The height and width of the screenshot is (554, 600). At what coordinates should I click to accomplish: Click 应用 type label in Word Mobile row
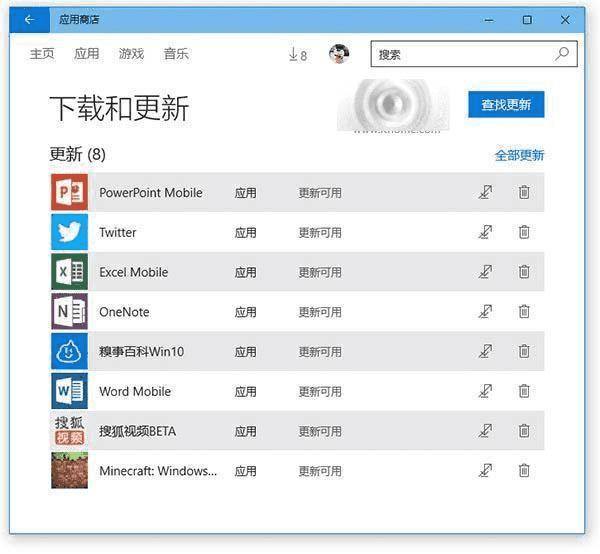(x=245, y=392)
